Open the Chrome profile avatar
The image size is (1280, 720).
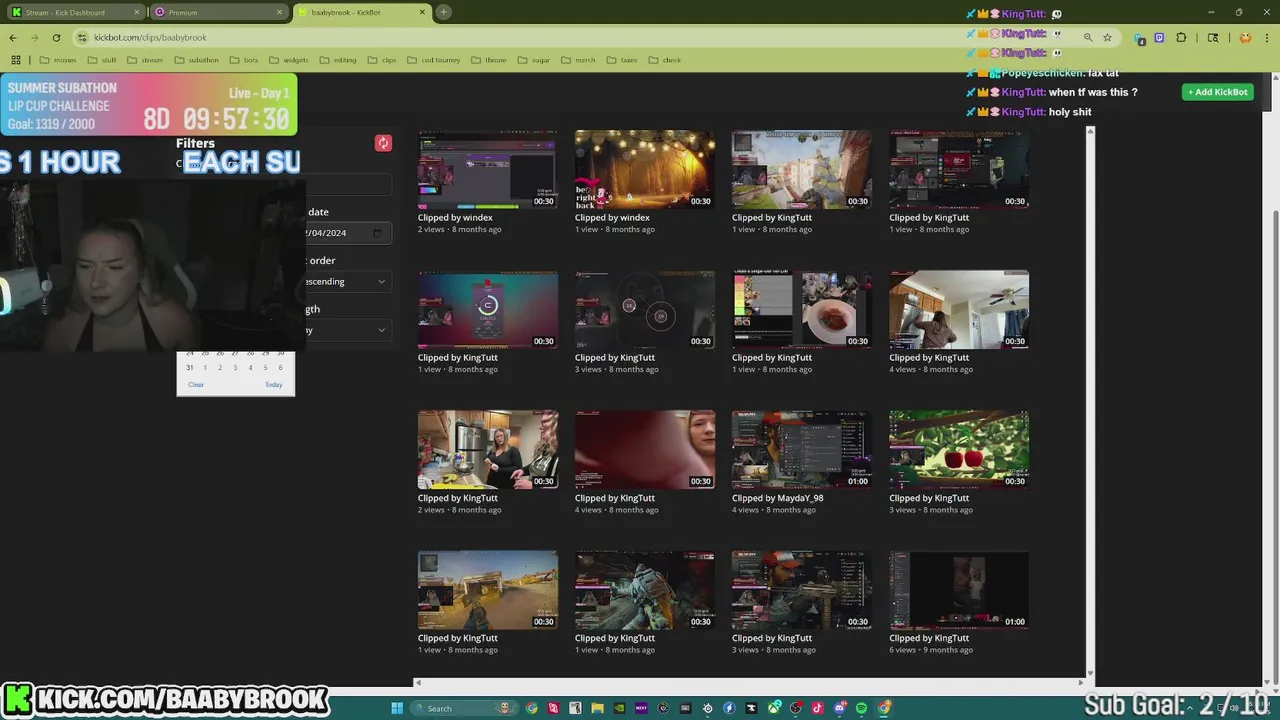pos(1244,38)
